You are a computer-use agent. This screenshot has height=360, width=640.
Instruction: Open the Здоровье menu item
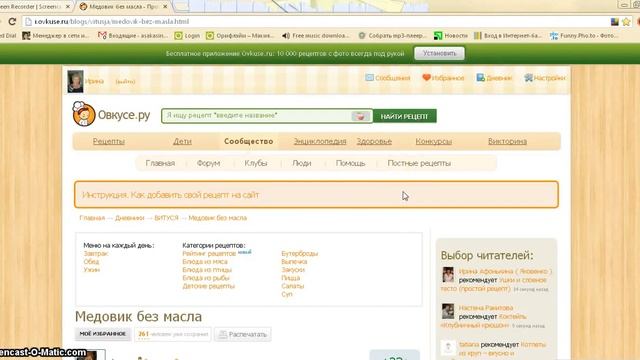point(374,141)
